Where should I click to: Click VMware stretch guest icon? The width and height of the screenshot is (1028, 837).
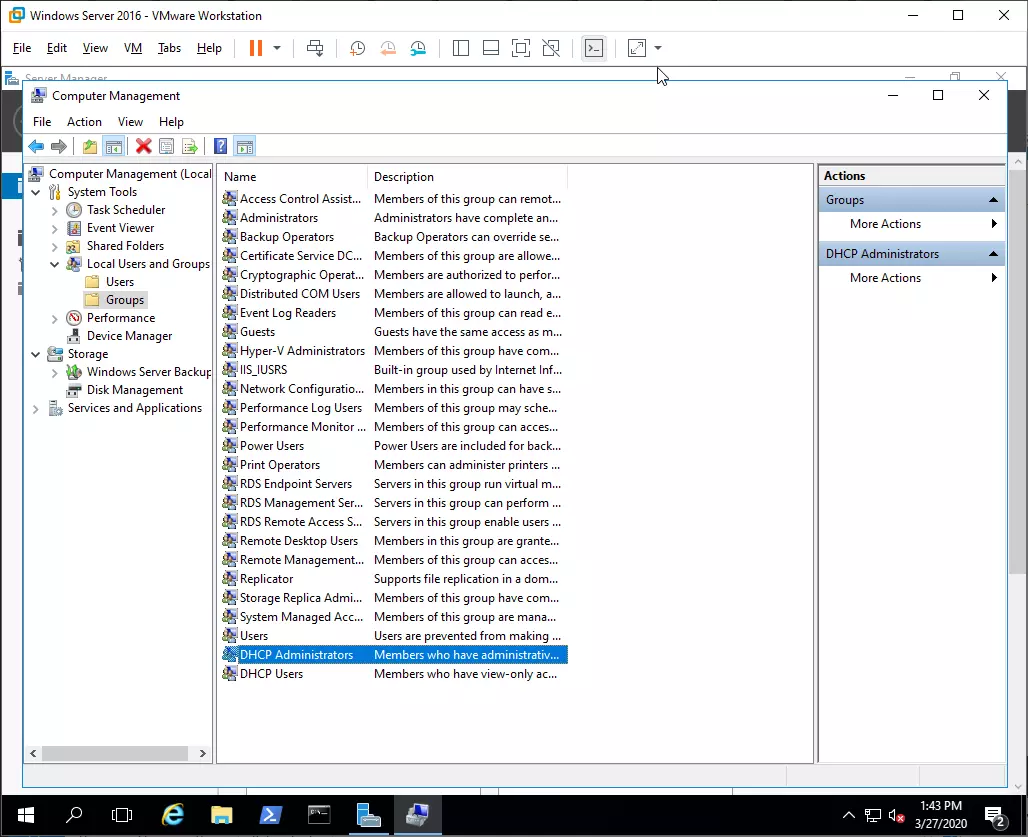(x=637, y=48)
